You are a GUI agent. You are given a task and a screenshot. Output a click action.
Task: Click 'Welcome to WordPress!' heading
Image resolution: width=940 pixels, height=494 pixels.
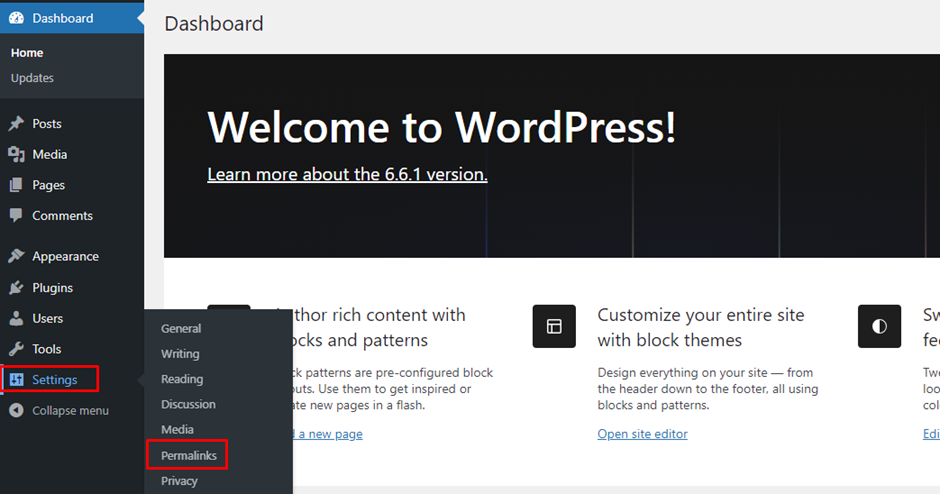pos(442,127)
